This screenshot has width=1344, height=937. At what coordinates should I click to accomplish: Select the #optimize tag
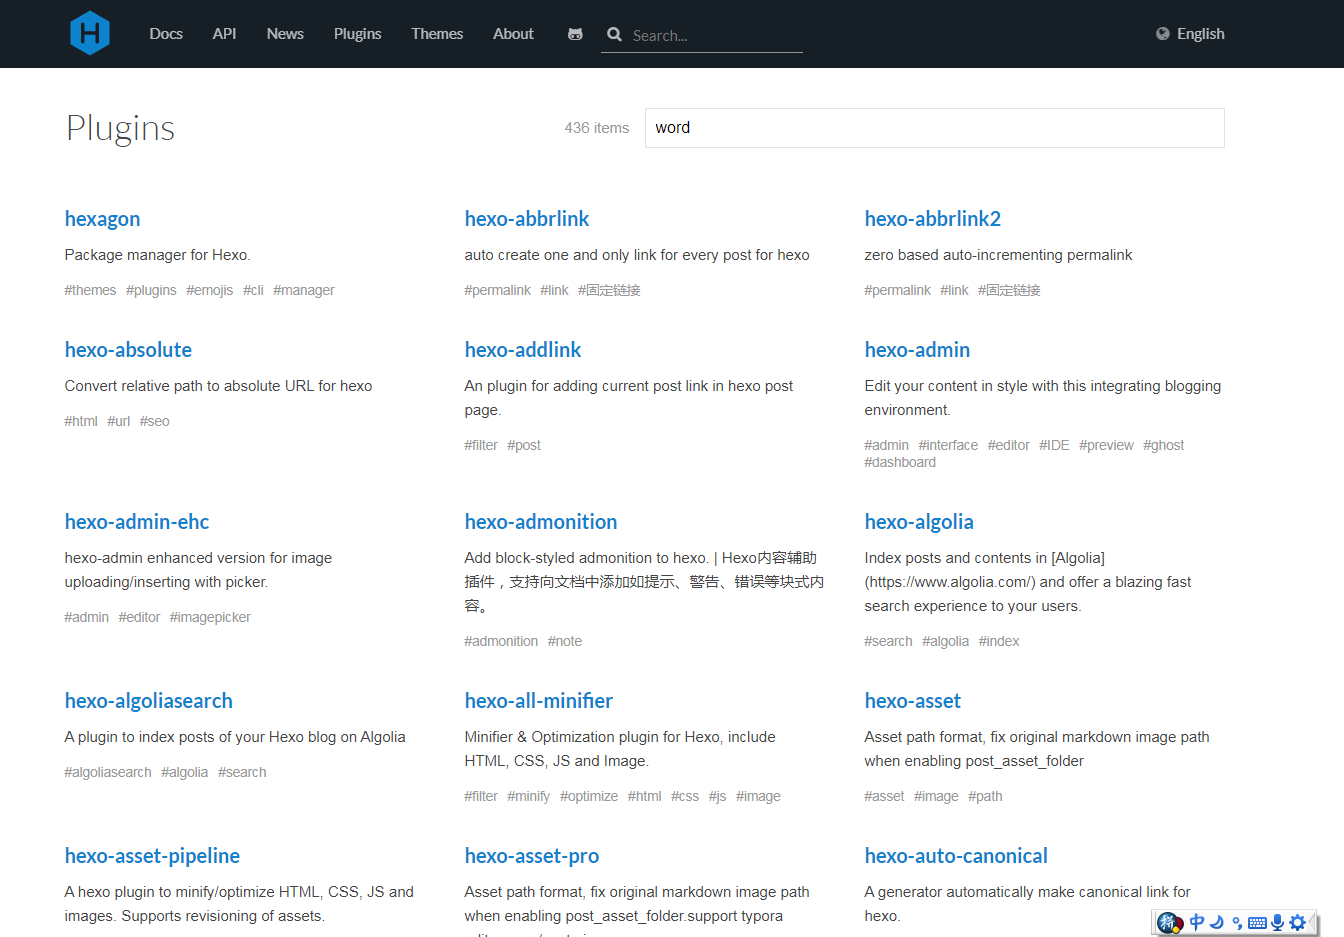pyautogui.click(x=589, y=796)
